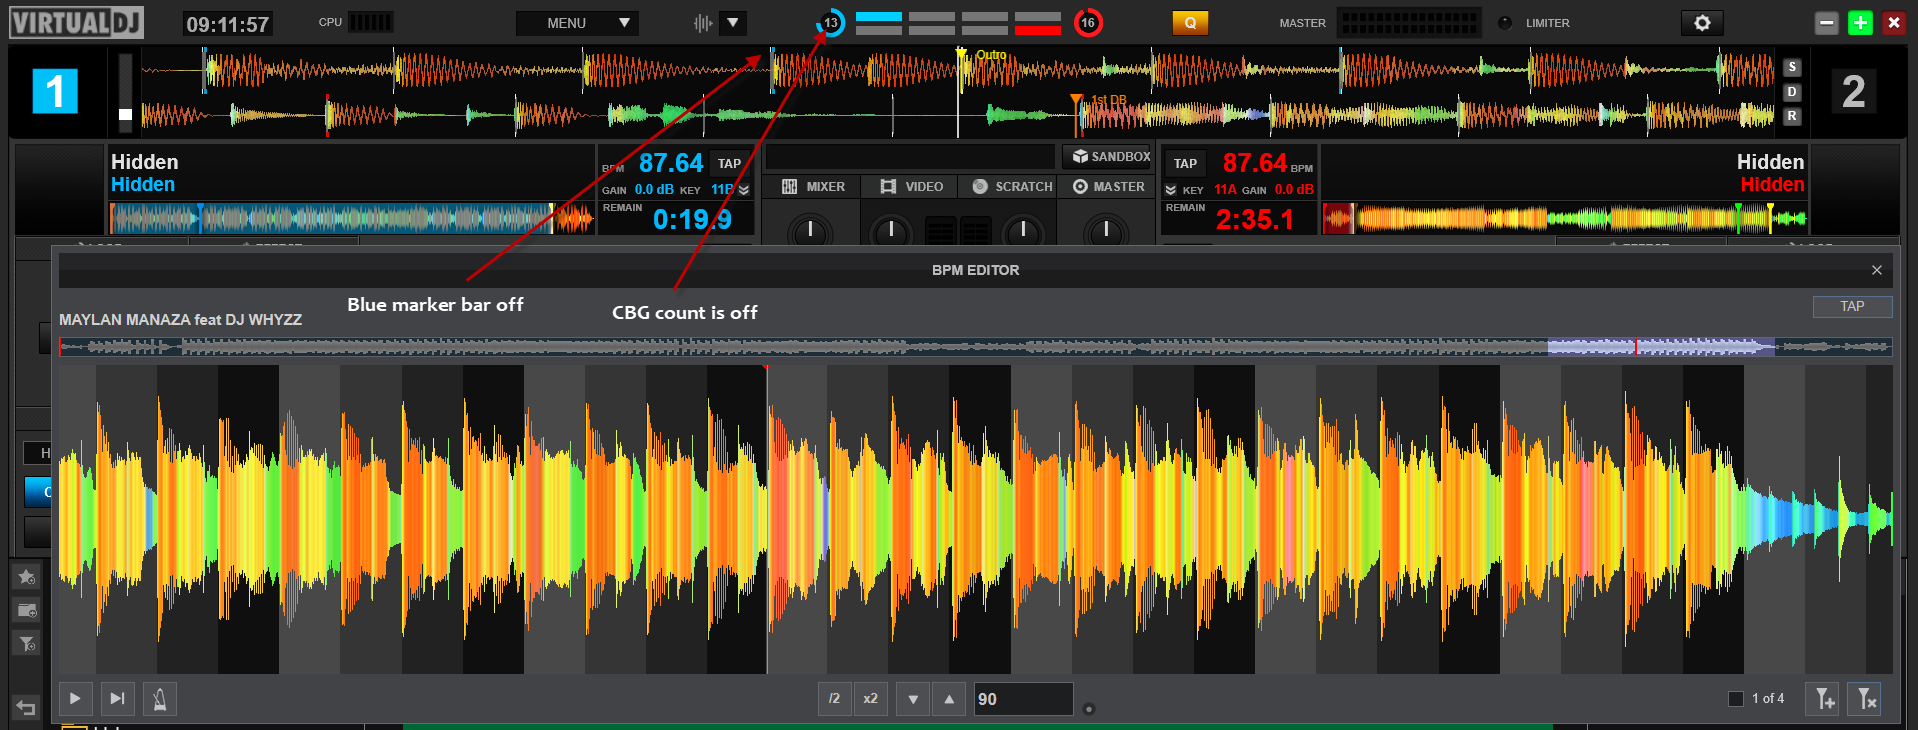Click deck 2 remaining time 2:35.1

click(1255, 219)
